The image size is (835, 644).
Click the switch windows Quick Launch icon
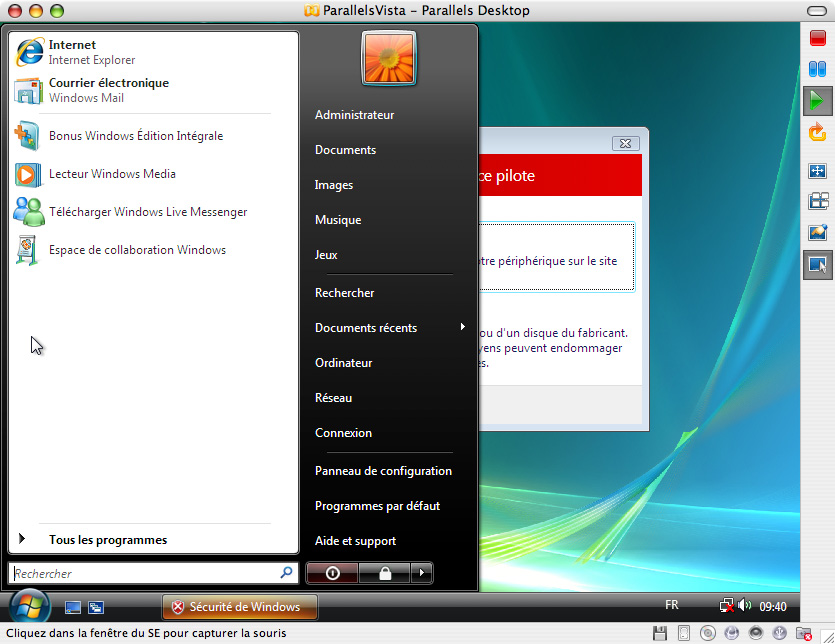(96, 607)
